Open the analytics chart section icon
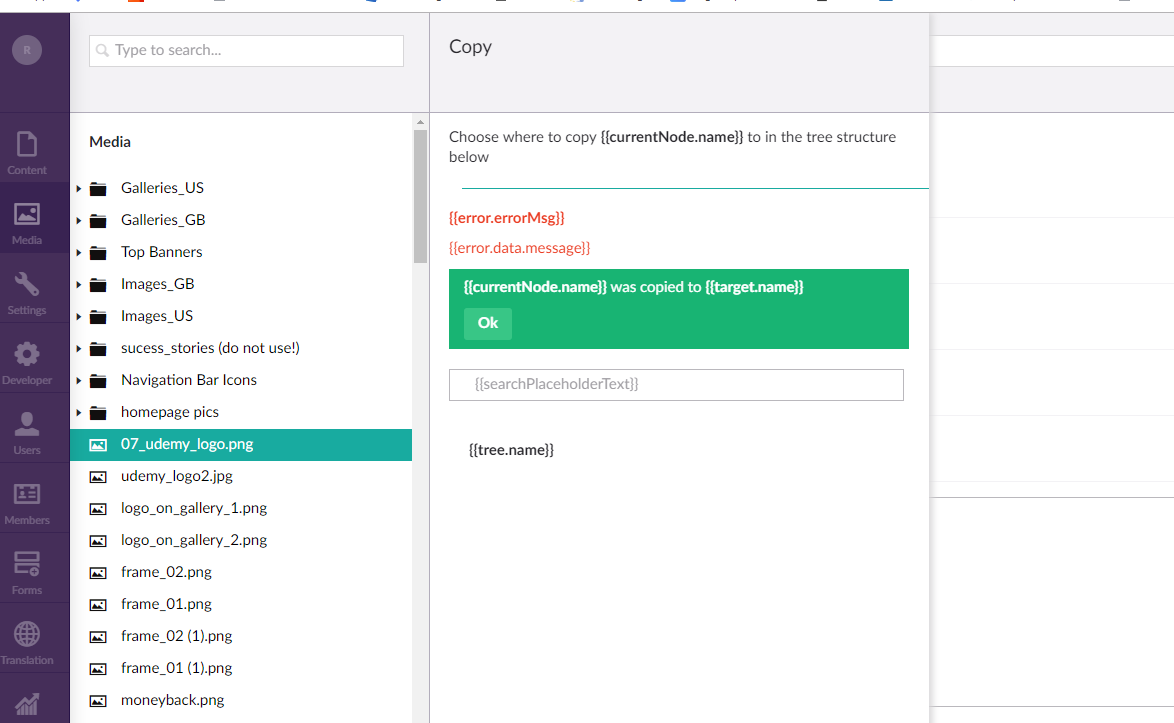Screen dimensions: 1174x723 tap(27, 704)
